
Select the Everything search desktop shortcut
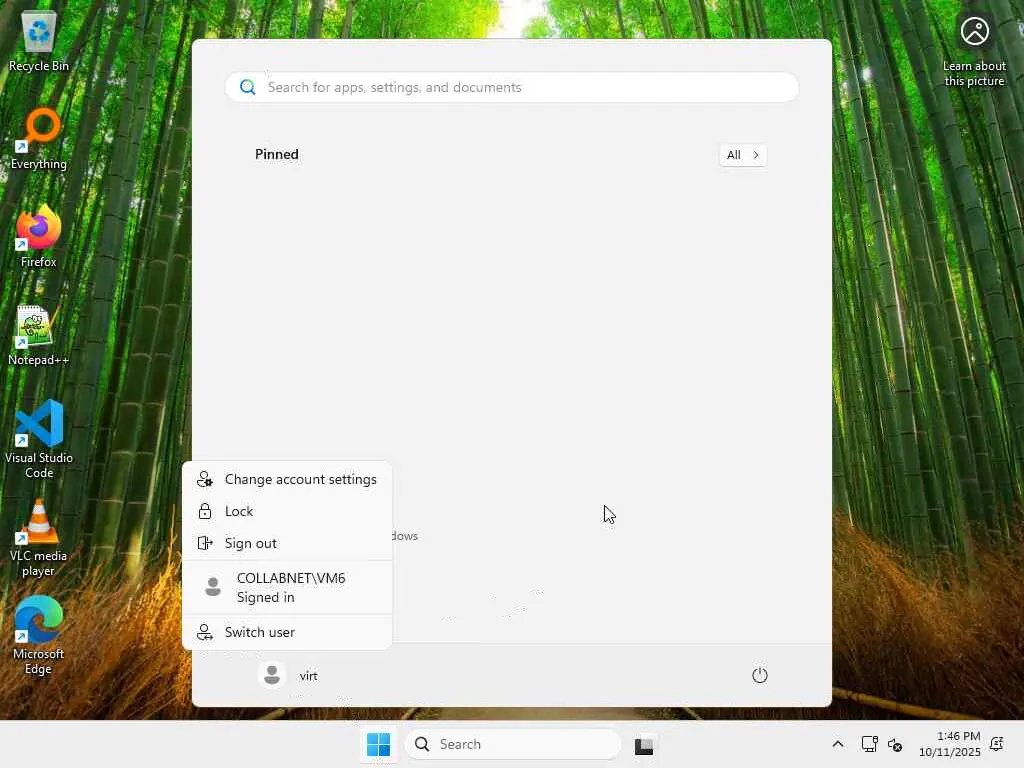pyautogui.click(x=39, y=138)
